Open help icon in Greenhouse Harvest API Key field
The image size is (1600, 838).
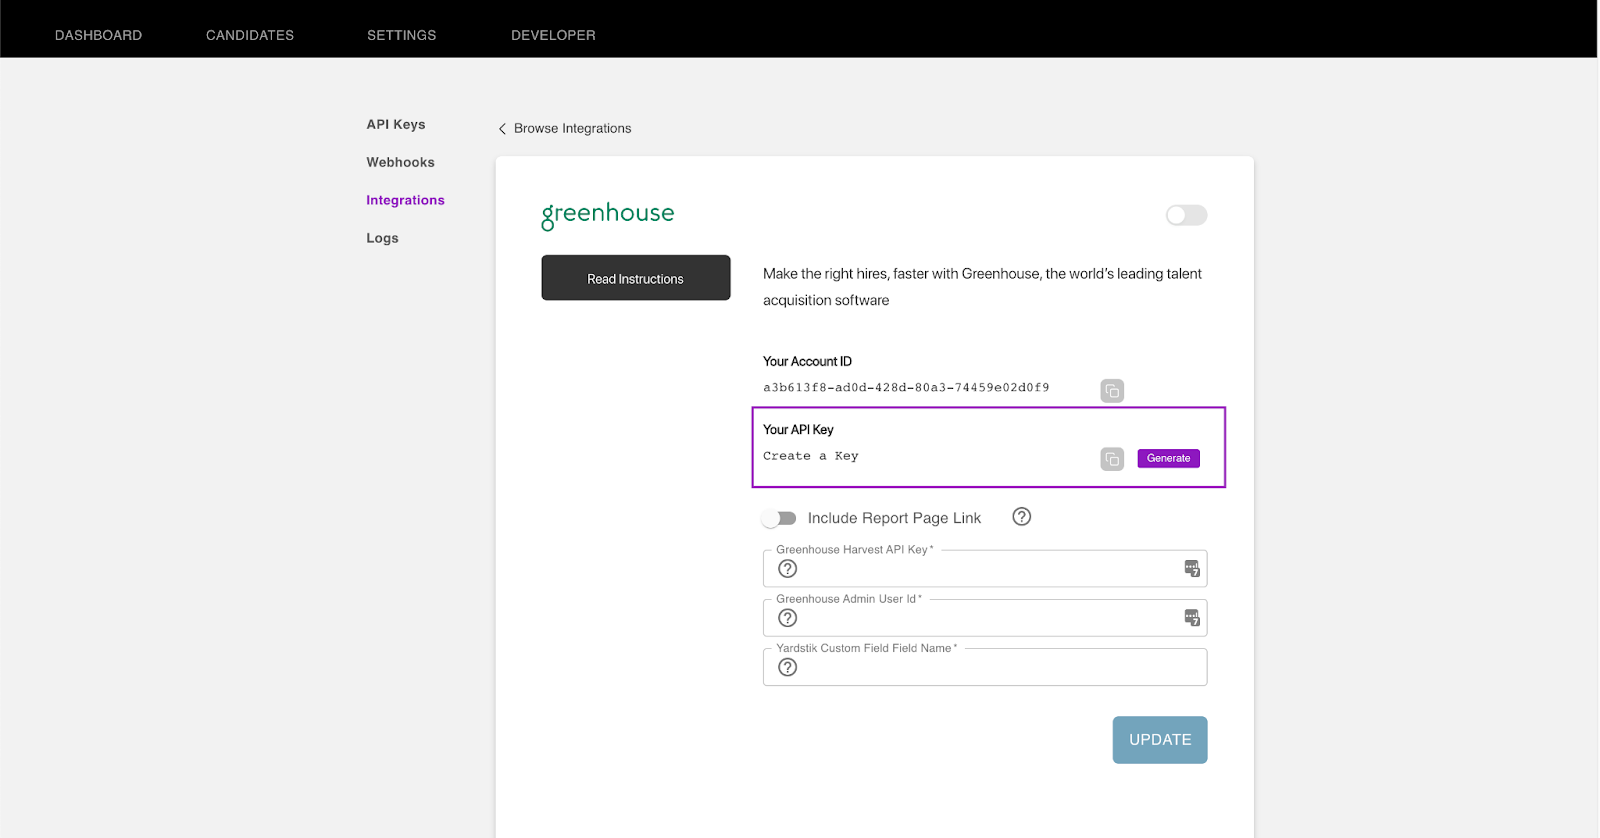click(x=788, y=569)
